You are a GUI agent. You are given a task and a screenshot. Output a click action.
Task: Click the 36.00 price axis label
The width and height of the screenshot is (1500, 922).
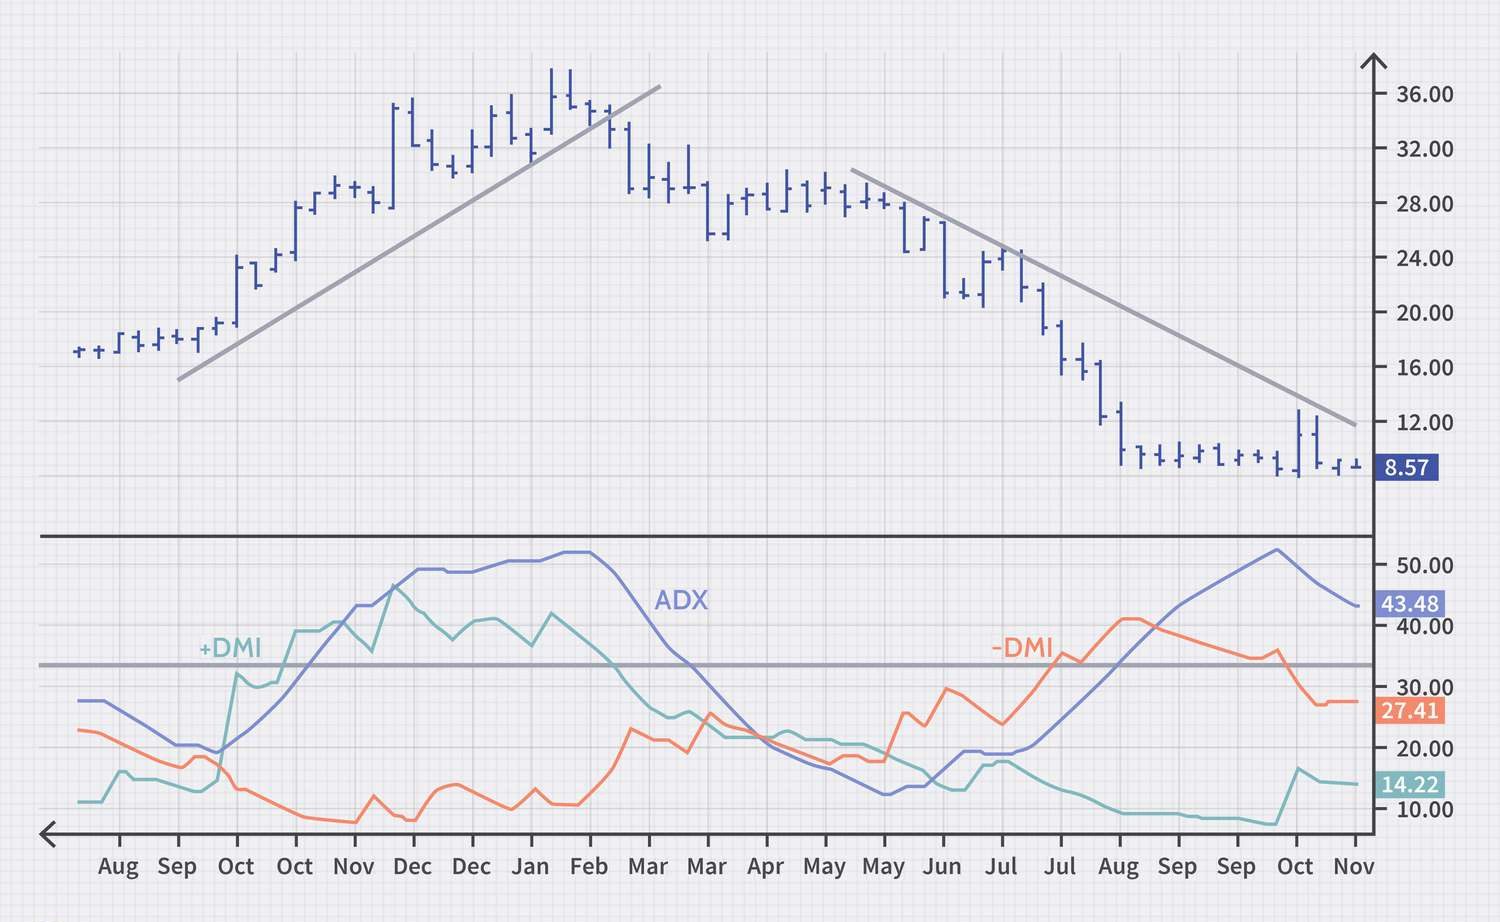click(x=1425, y=94)
